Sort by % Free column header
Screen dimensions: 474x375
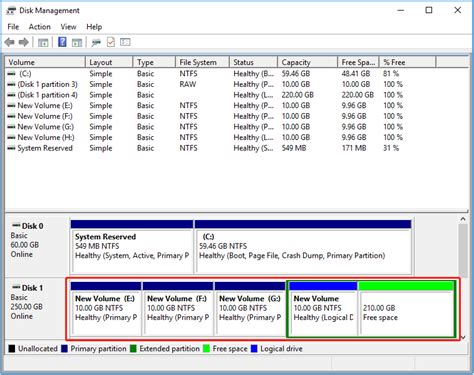(407, 62)
